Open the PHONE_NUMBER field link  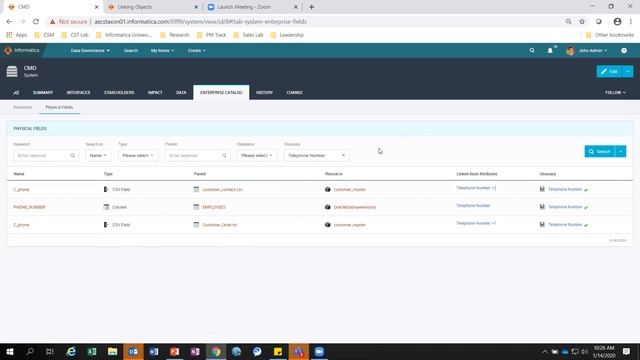click(29, 207)
